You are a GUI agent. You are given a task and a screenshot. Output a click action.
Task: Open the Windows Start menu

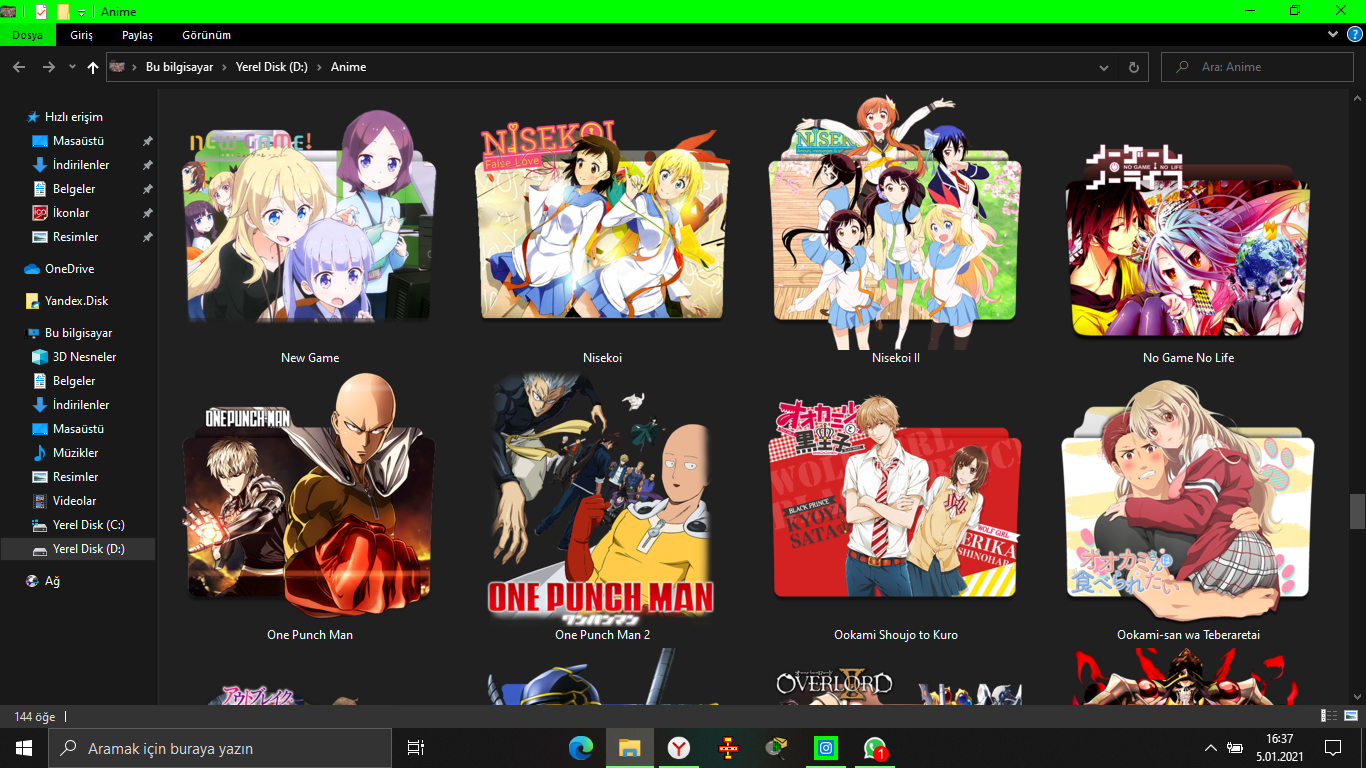coord(24,748)
